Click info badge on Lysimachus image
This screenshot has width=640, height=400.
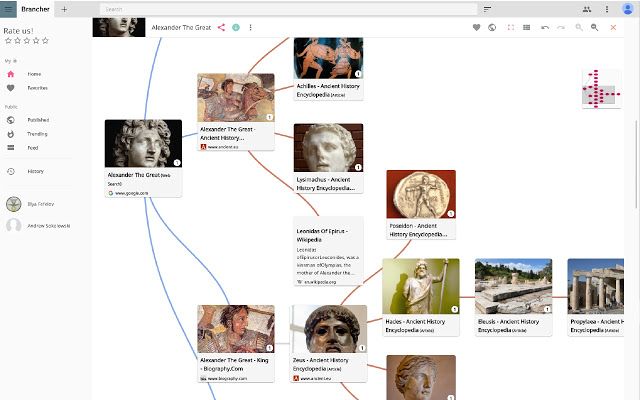(x=358, y=167)
